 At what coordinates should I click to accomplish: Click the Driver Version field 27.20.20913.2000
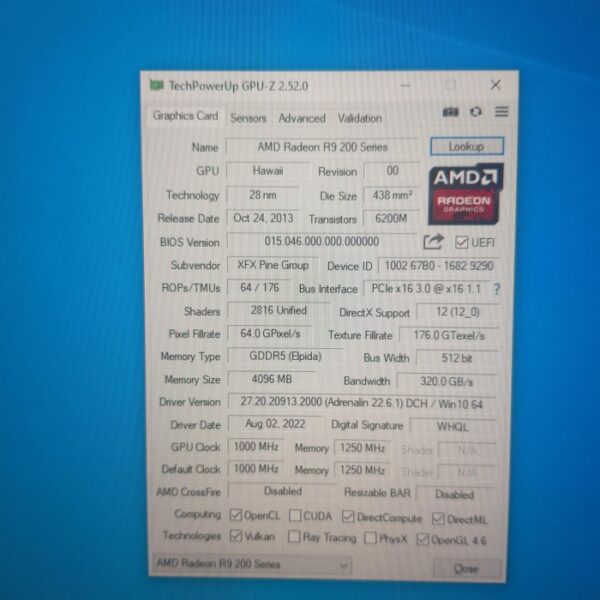pos(362,403)
